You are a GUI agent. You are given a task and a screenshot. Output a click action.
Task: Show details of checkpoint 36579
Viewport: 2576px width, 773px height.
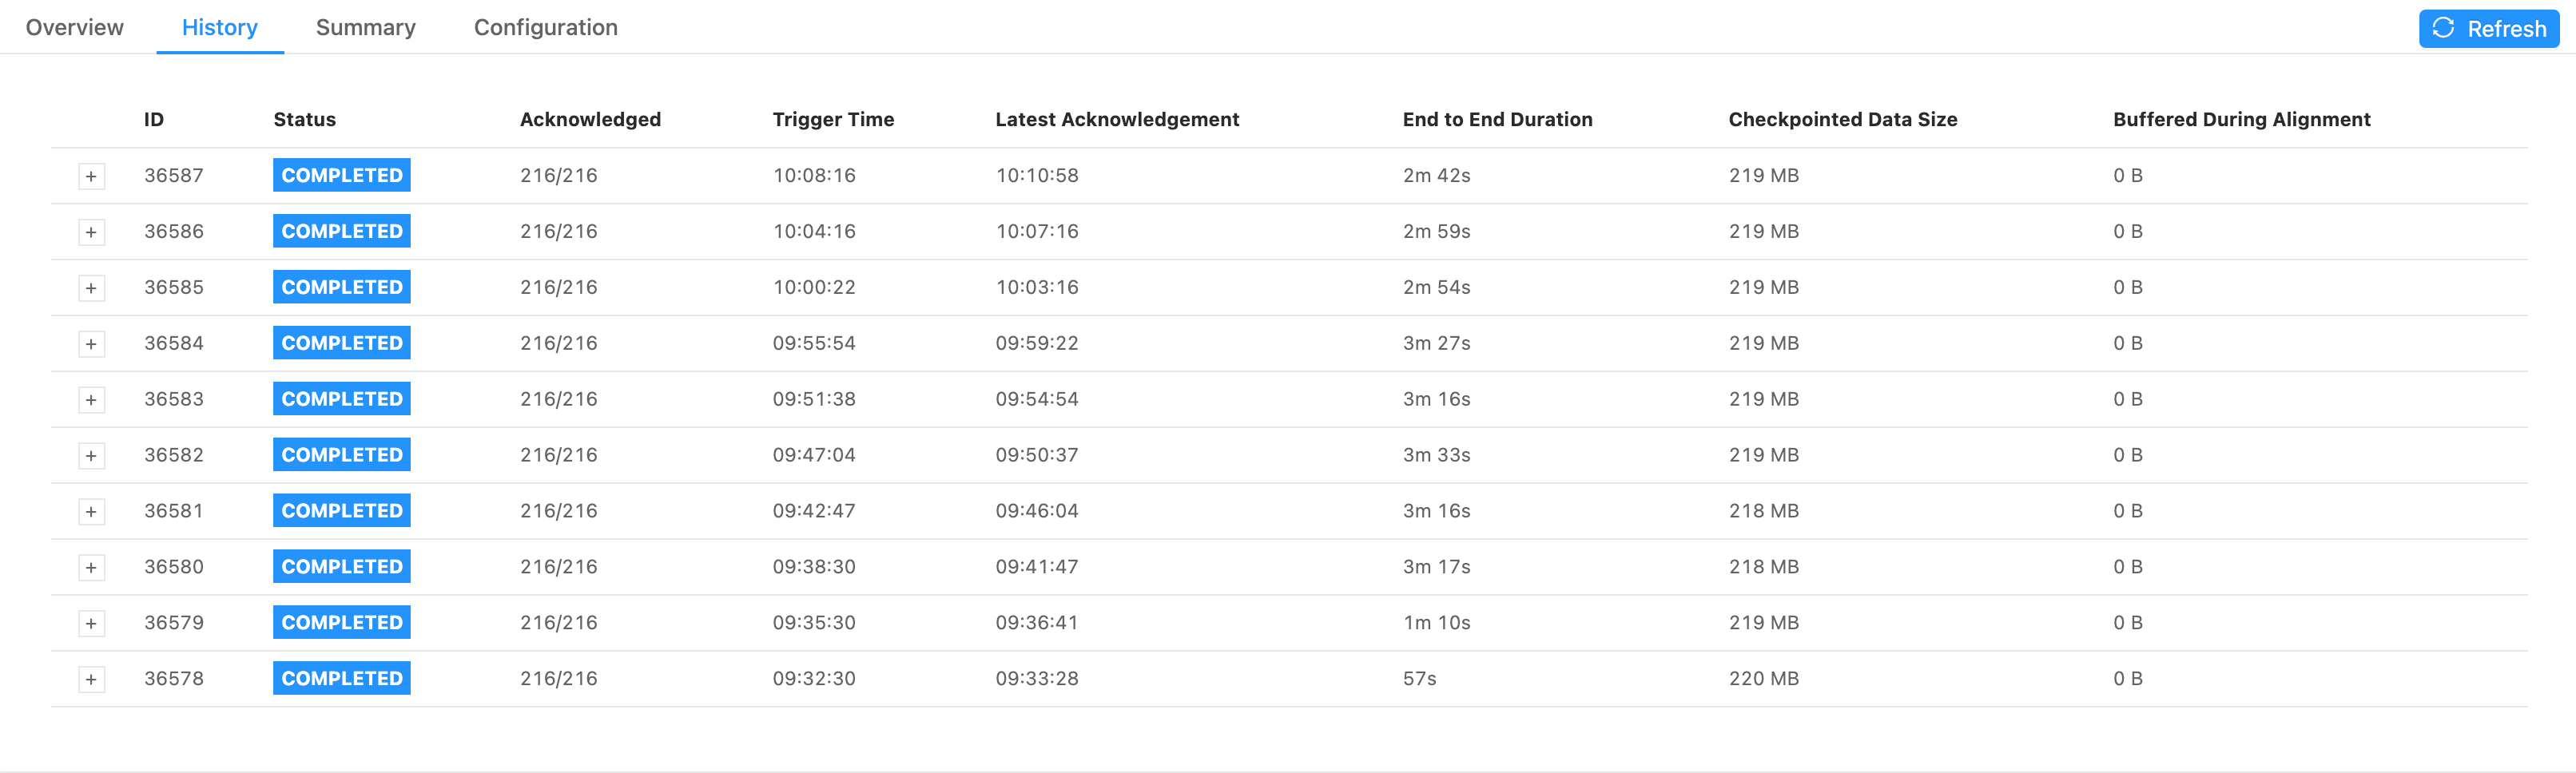[x=91, y=624]
